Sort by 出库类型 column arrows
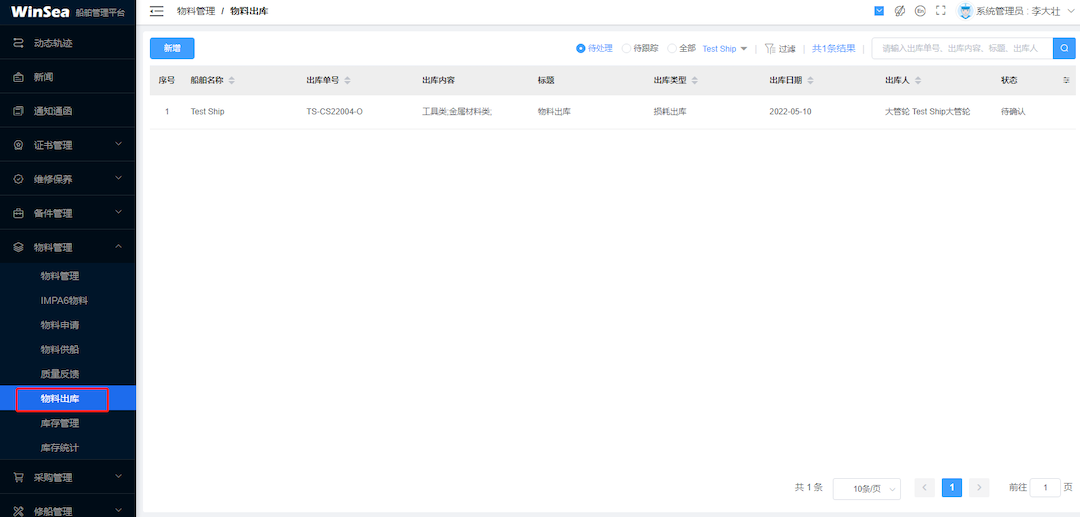 (x=694, y=81)
